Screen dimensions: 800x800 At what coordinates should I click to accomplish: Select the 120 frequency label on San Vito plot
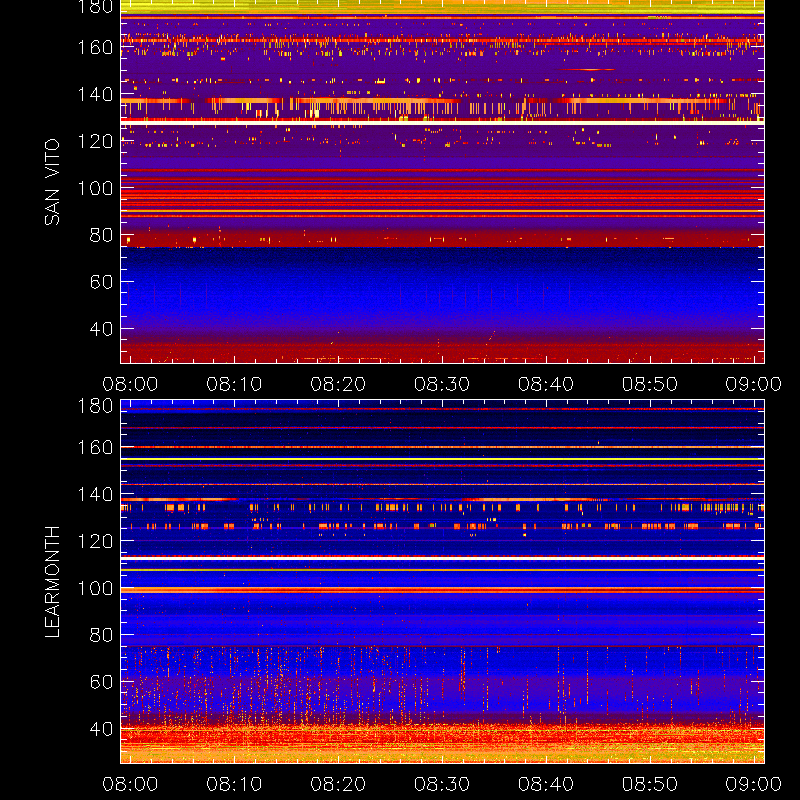[95, 141]
